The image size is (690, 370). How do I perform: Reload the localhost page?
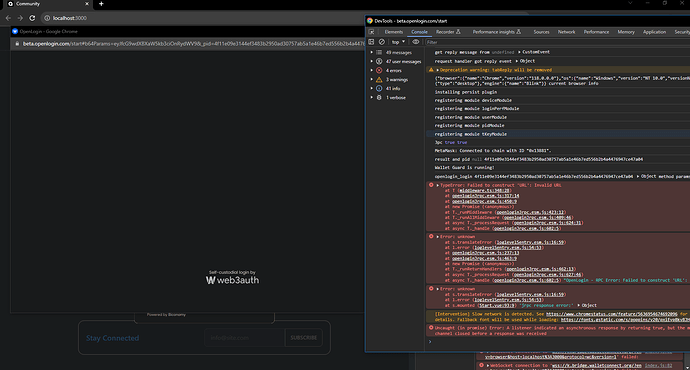[x=32, y=18]
